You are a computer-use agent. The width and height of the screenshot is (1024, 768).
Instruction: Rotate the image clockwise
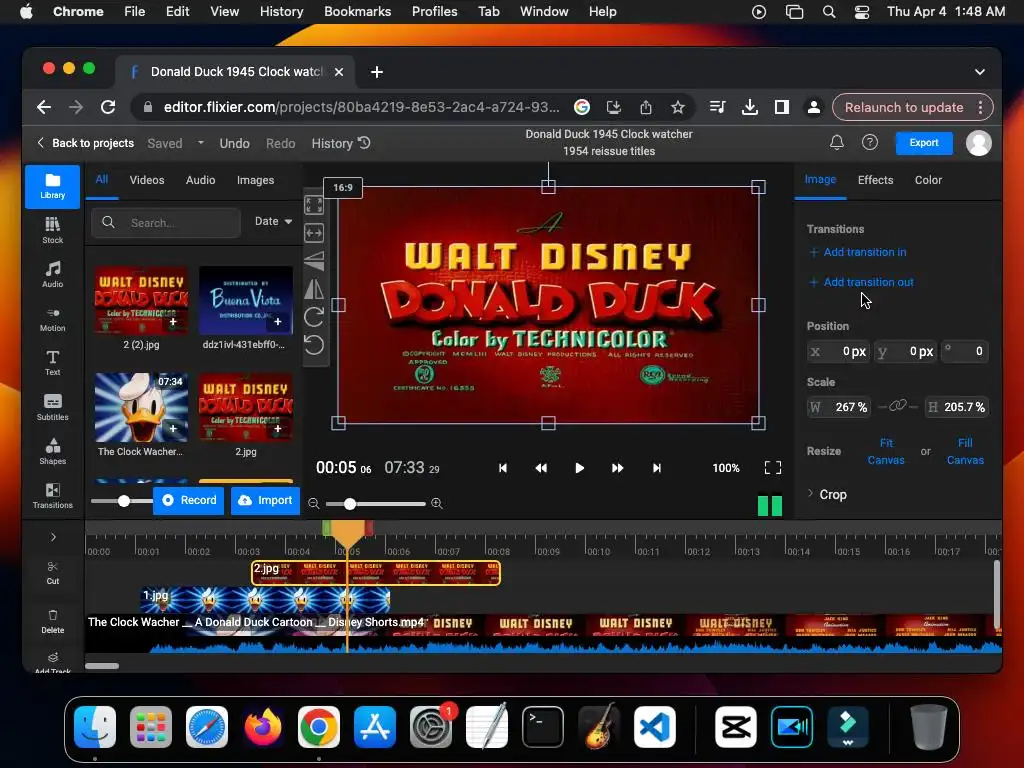pyautogui.click(x=314, y=317)
